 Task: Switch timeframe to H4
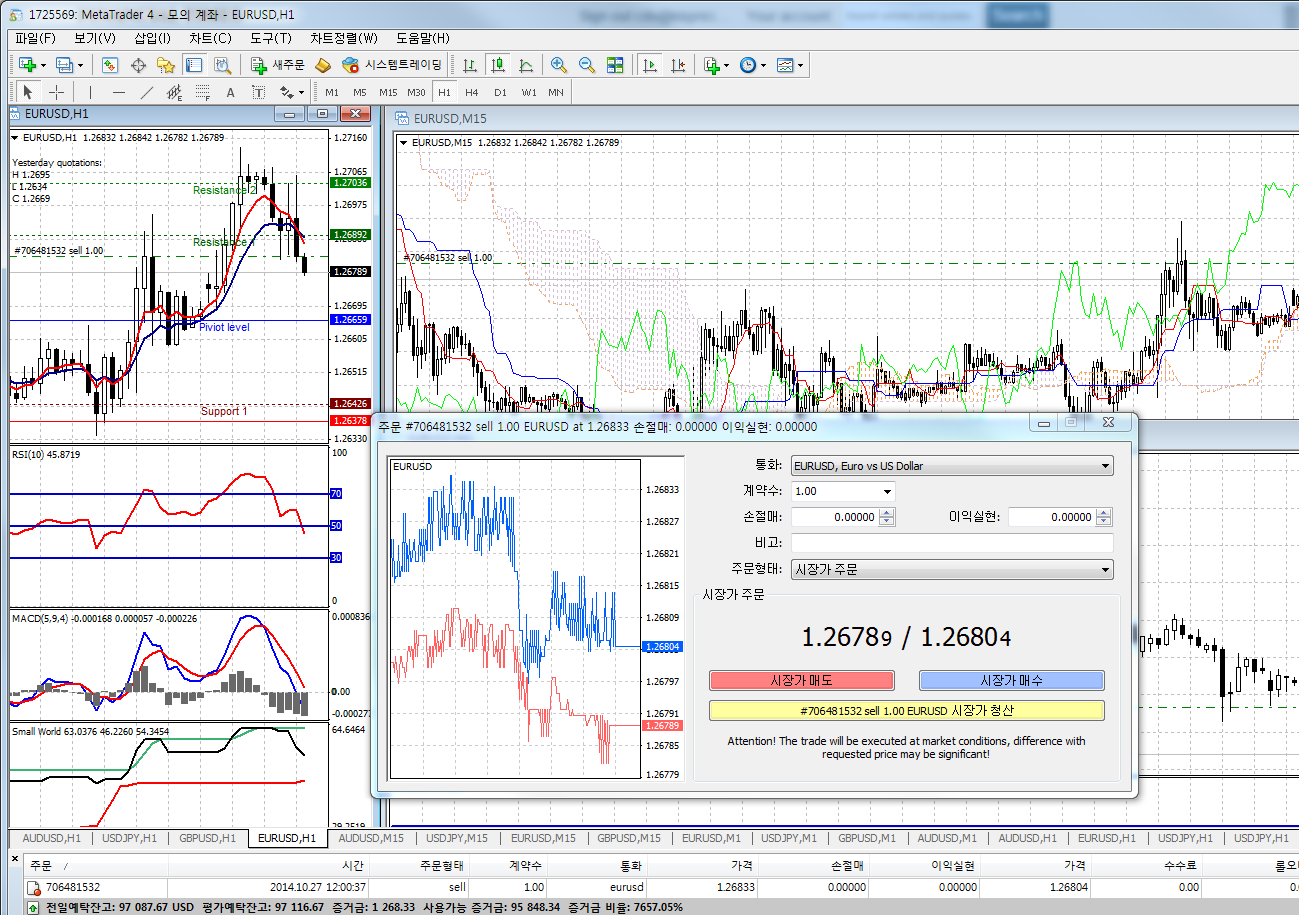coord(472,92)
